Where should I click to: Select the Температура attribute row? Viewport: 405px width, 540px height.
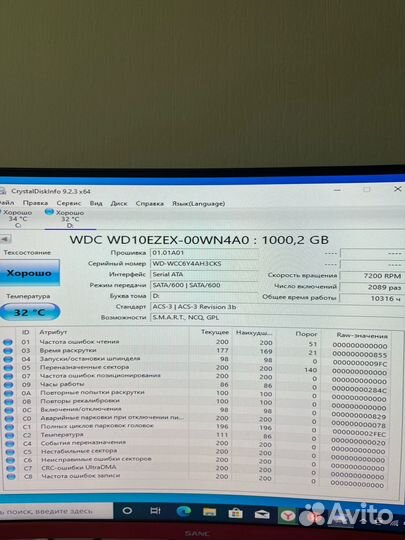[196, 437]
